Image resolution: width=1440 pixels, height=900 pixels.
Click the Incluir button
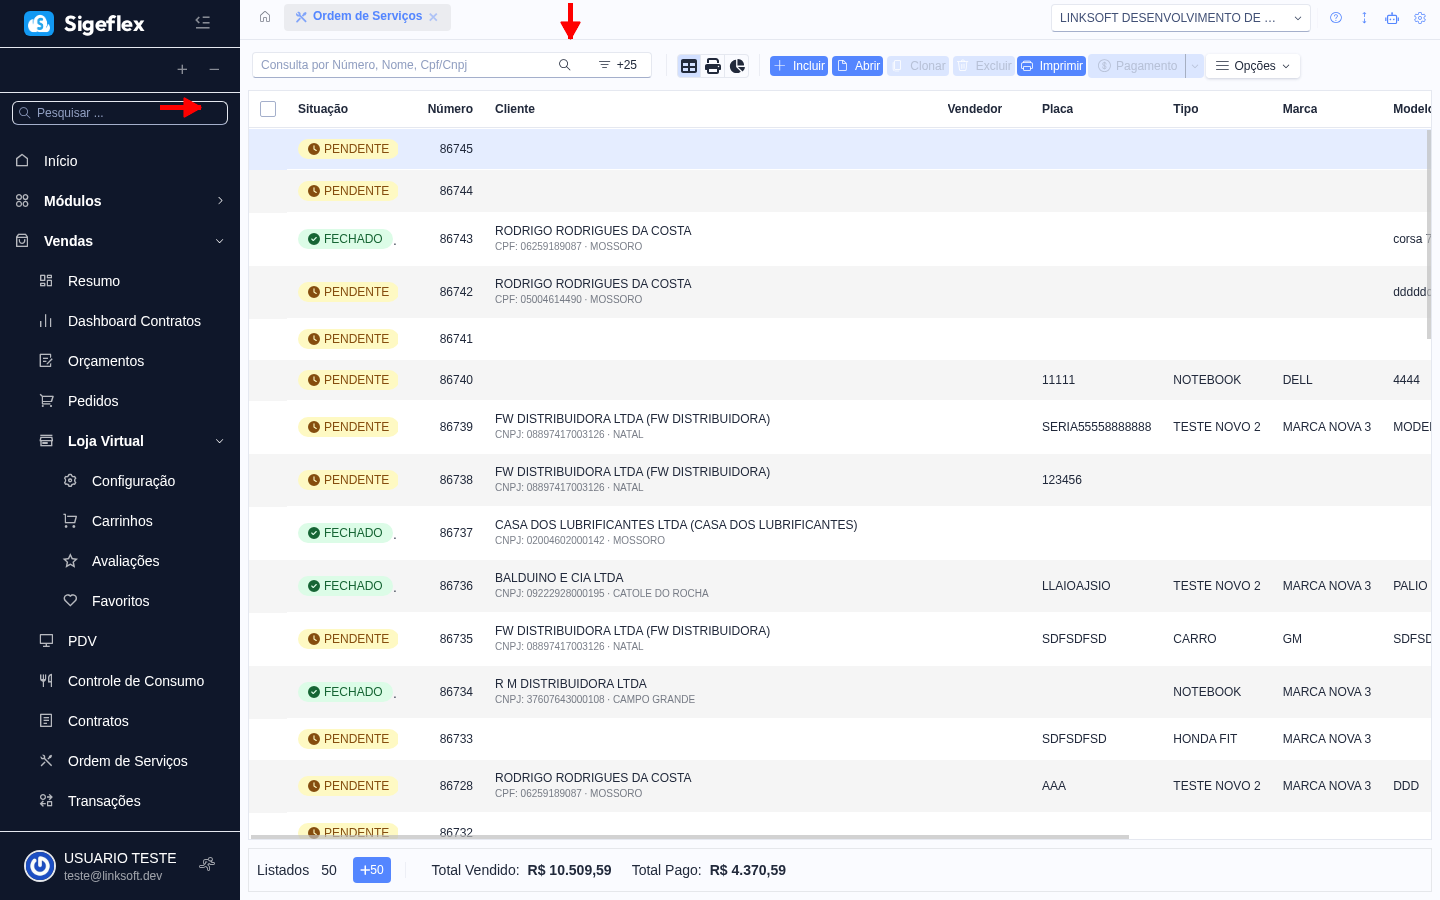(x=798, y=65)
